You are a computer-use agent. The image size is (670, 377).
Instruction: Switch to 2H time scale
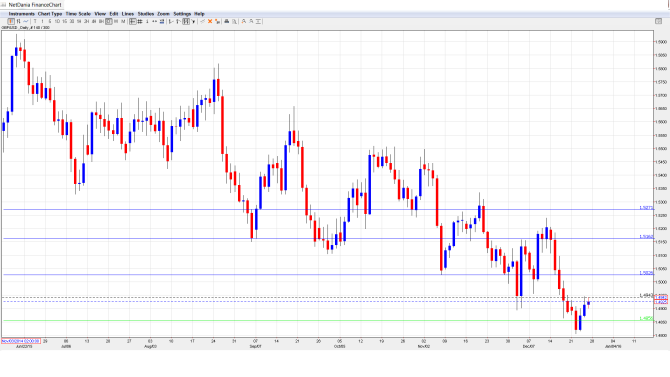click(x=86, y=21)
